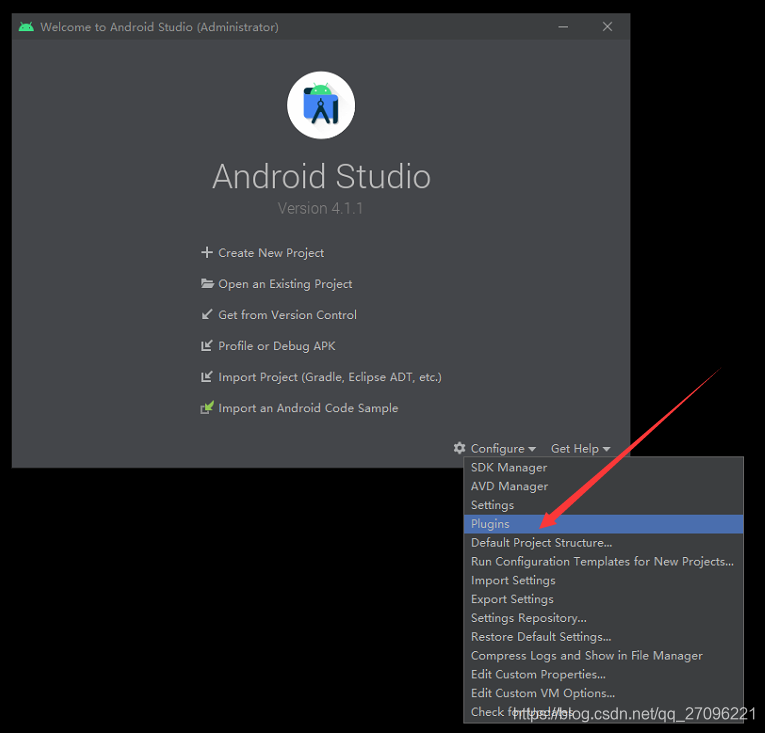Click the Android icon in title bar
Screen dimensions: 765x733
[x=26, y=27]
